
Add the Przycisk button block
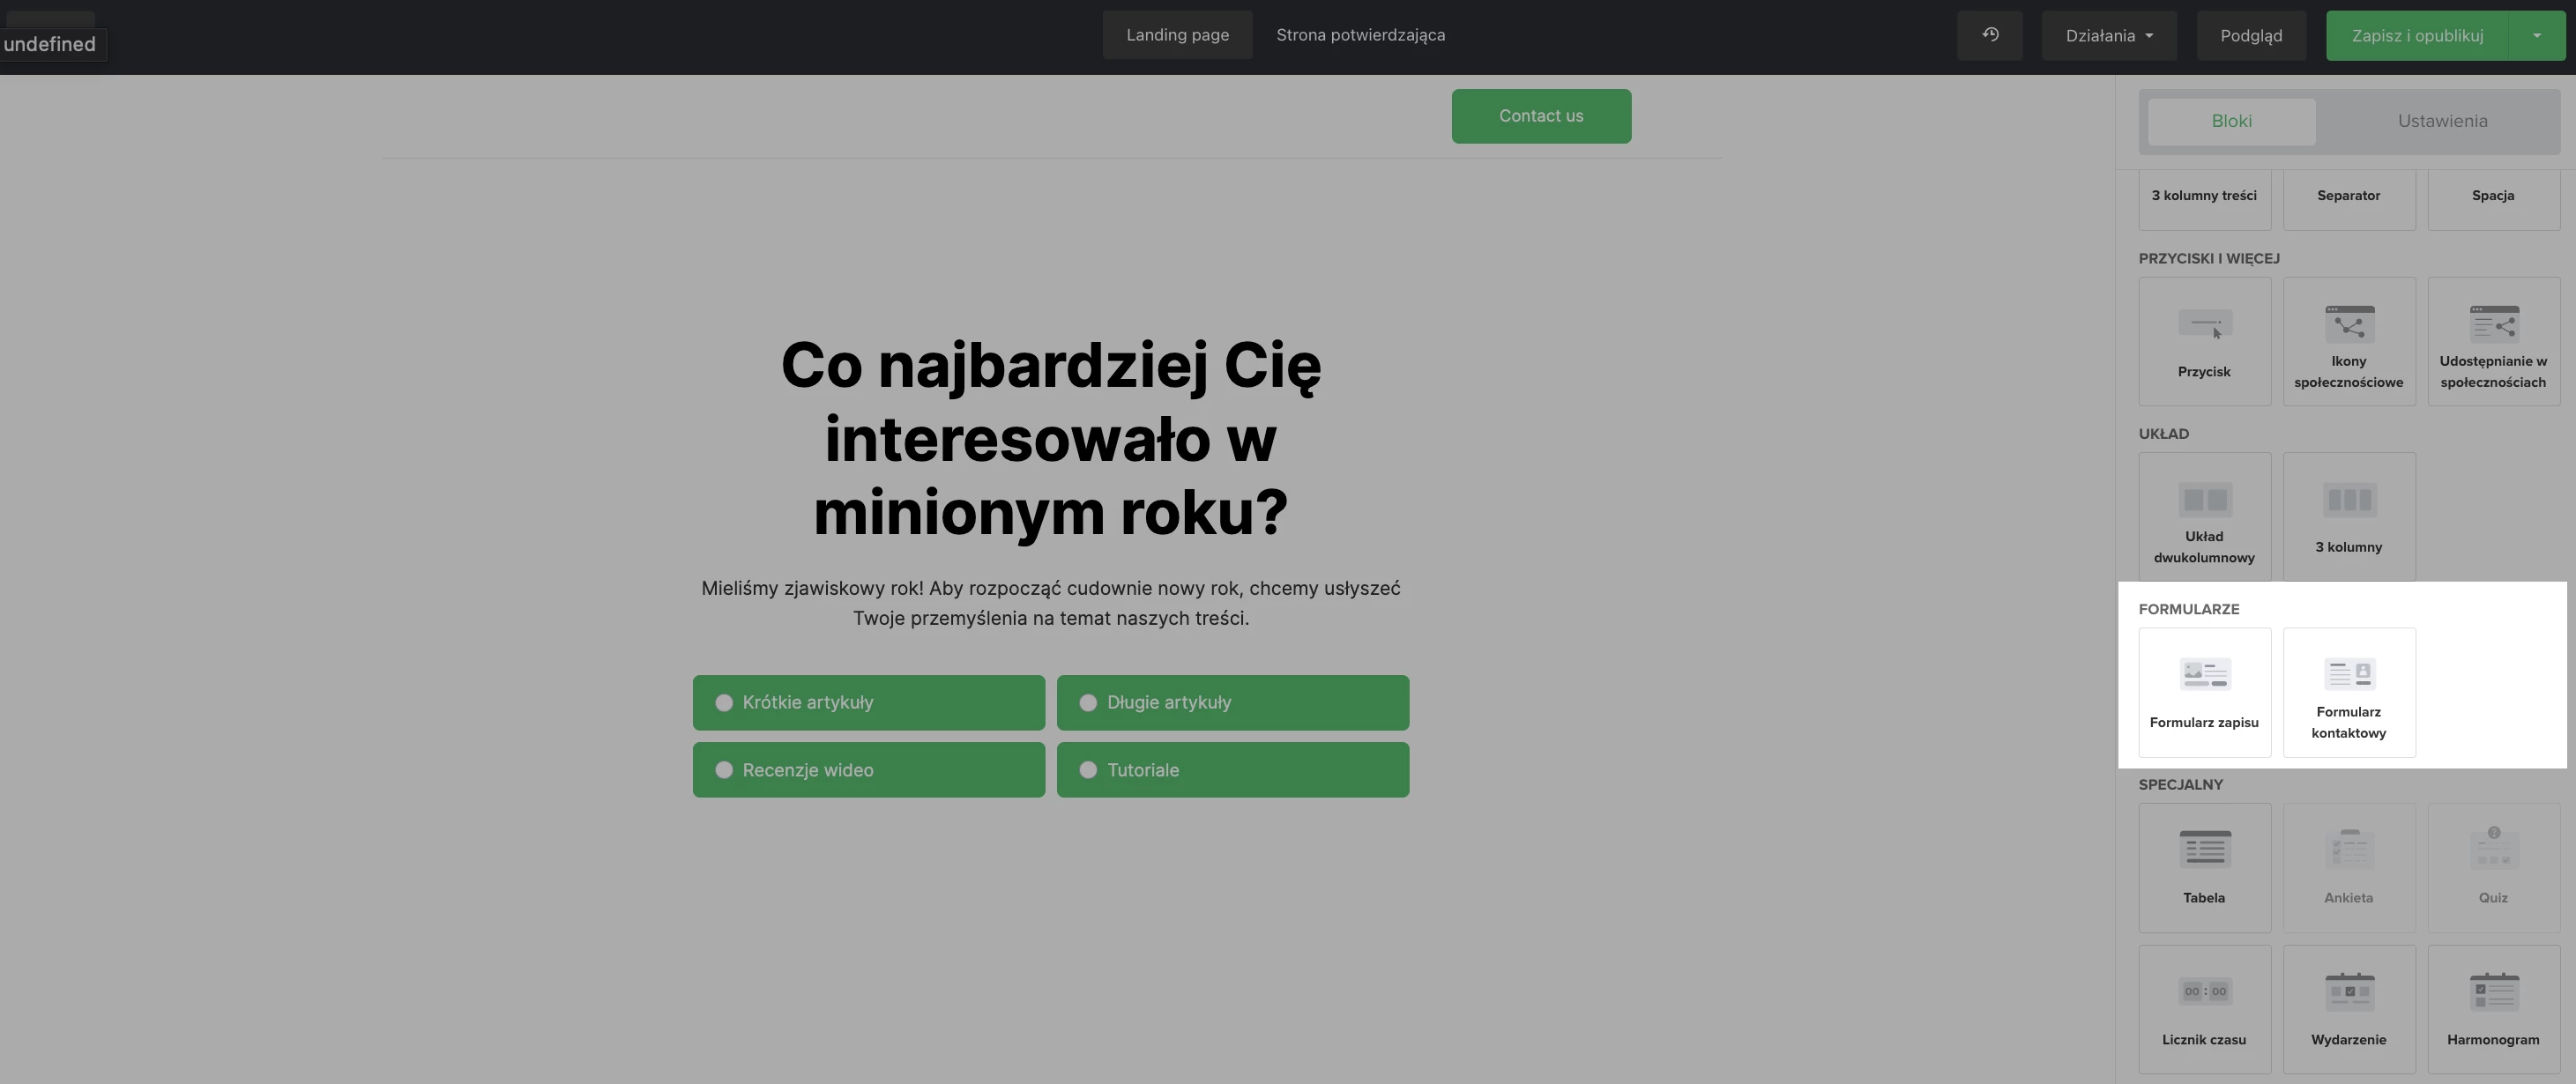2204,341
